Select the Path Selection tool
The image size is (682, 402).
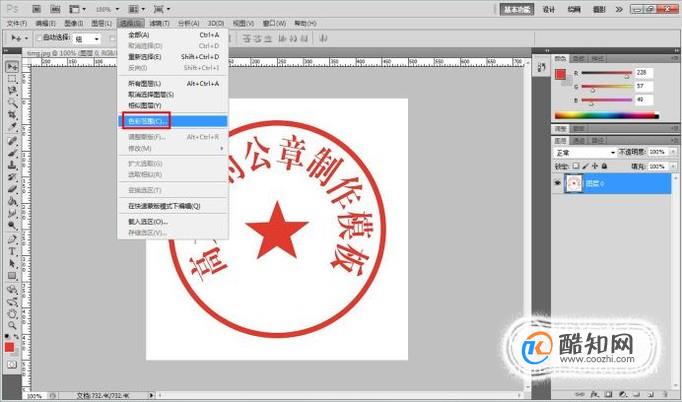(x=12, y=264)
